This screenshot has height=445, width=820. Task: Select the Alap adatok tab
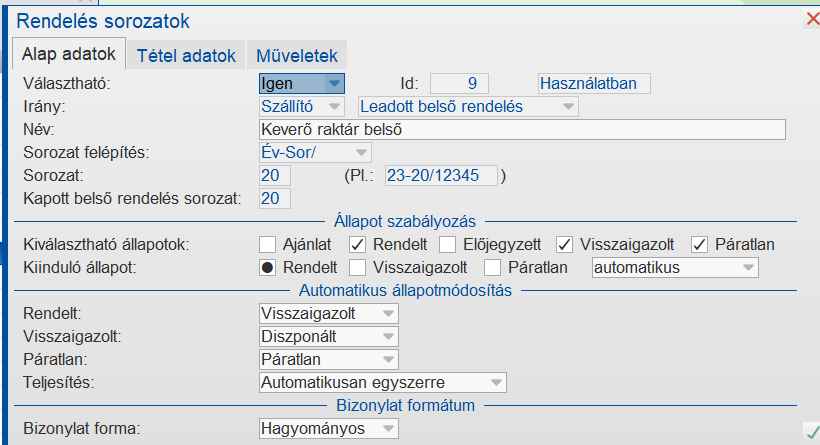[69, 55]
